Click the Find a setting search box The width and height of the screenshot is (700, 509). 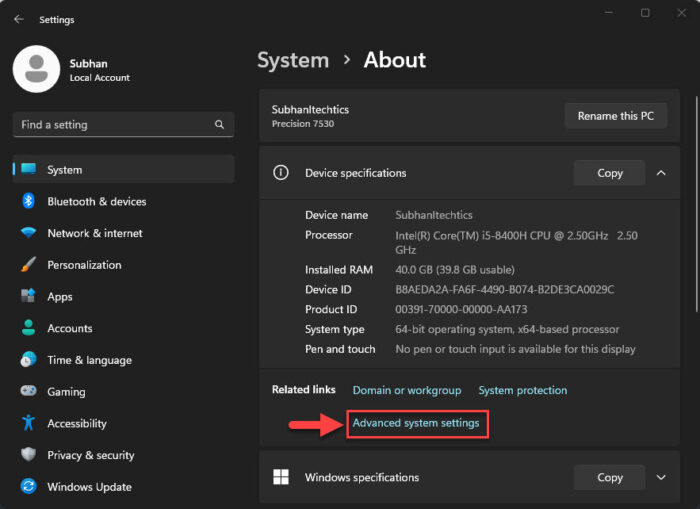[x=124, y=125]
